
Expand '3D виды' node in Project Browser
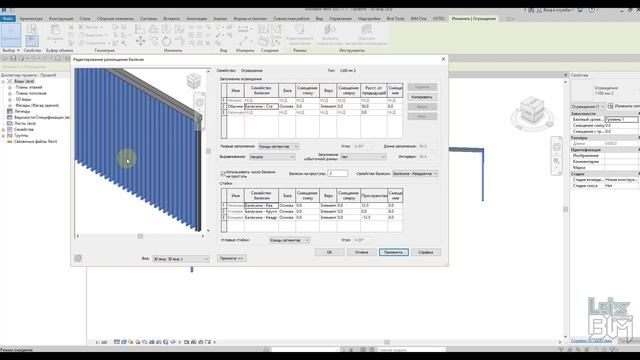pos(10,99)
